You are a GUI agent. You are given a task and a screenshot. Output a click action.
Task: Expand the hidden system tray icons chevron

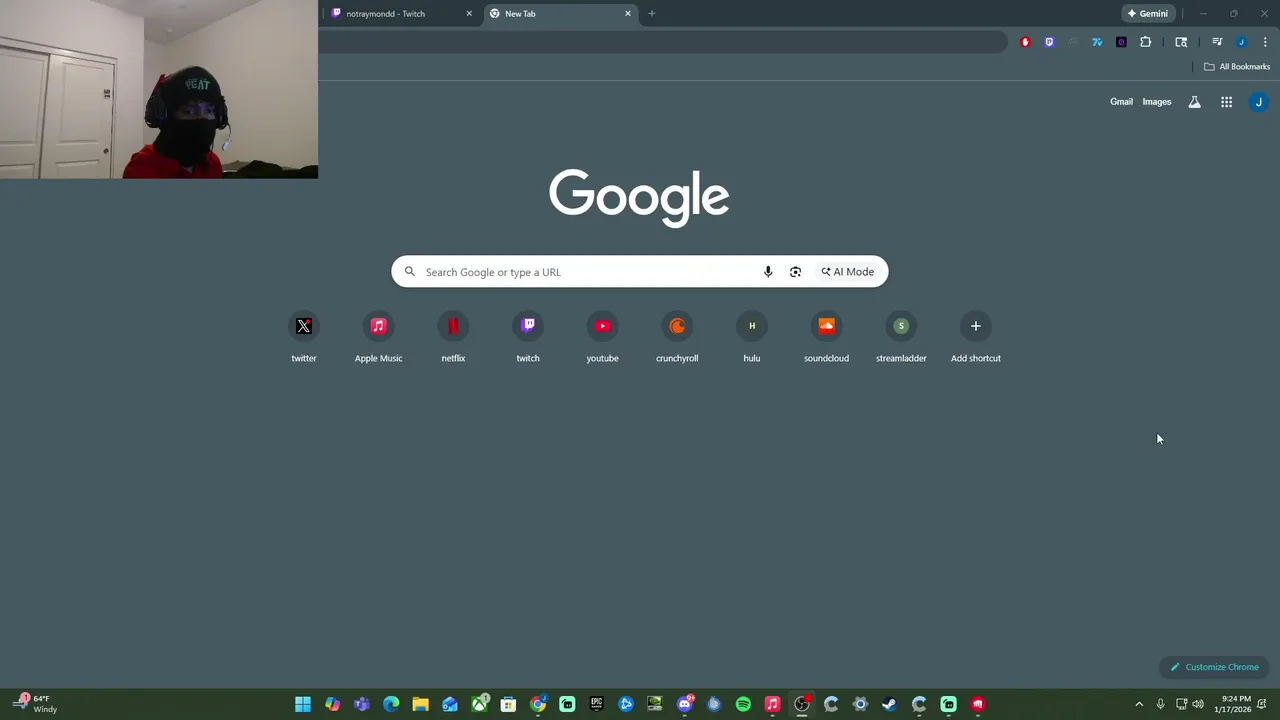tap(1138, 704)
